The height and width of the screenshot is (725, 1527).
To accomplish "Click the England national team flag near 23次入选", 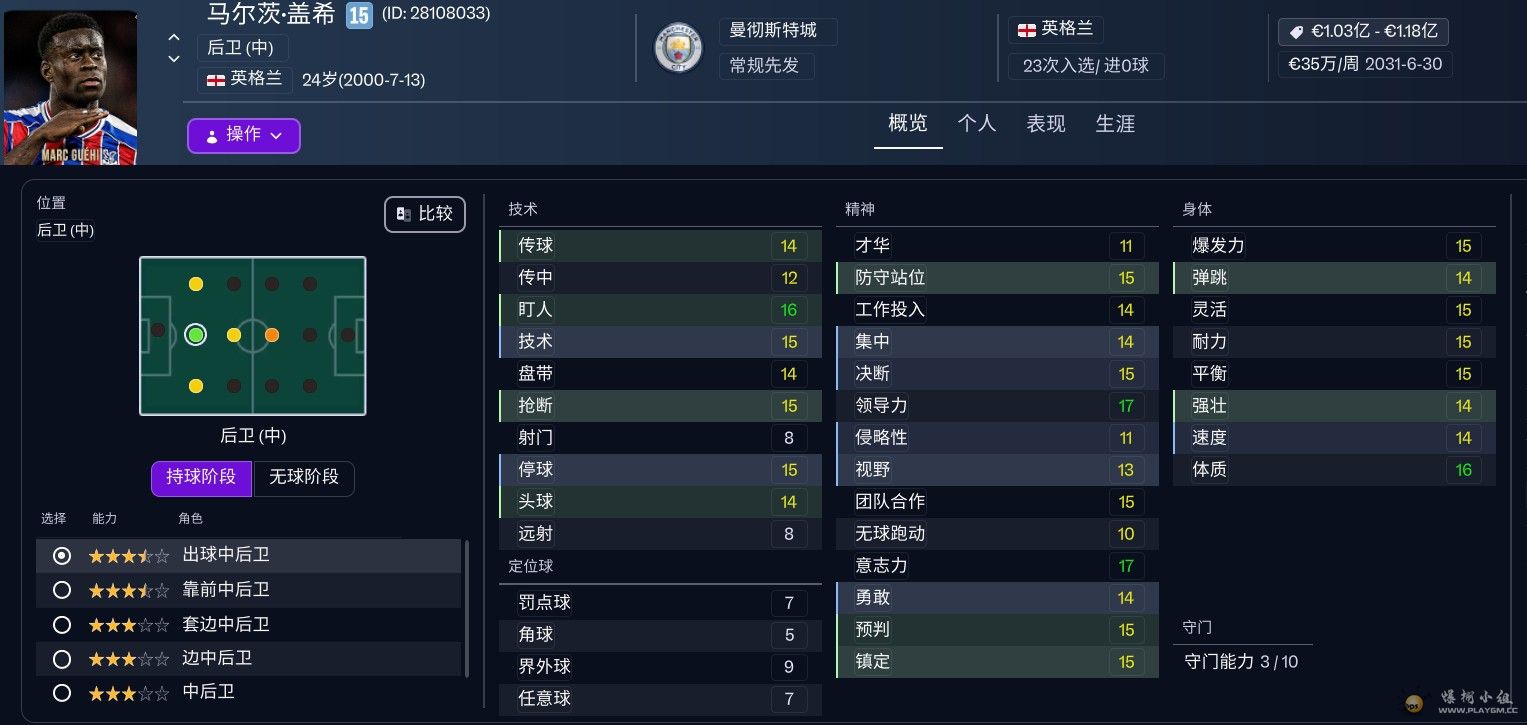I will pyautogui.click(x=1026, y=30).
